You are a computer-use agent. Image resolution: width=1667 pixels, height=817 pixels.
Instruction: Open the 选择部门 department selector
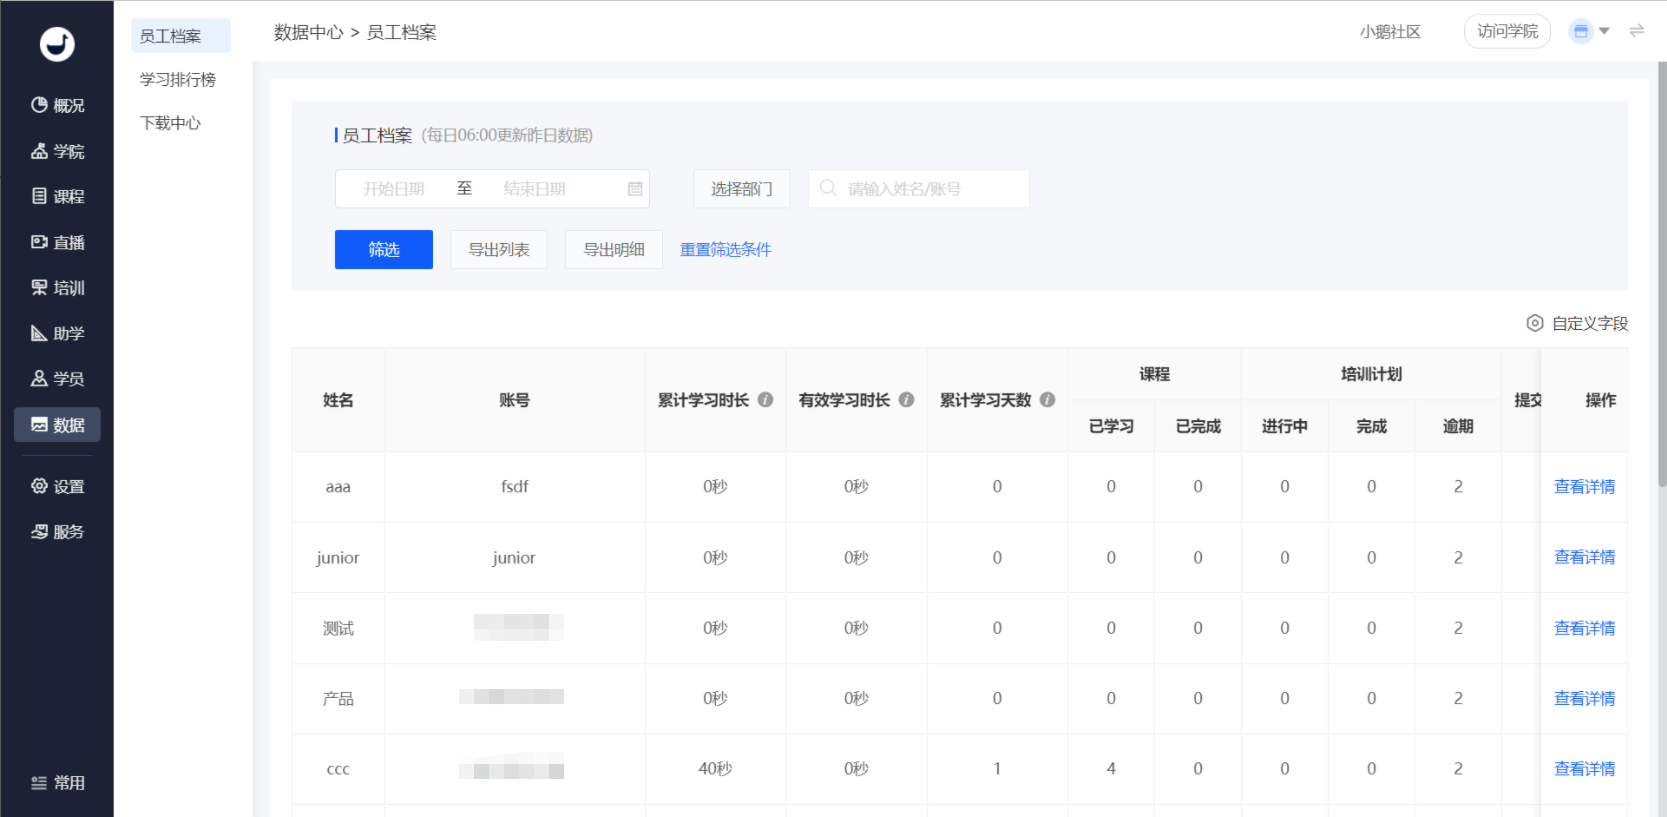click(x=742, y=188)
